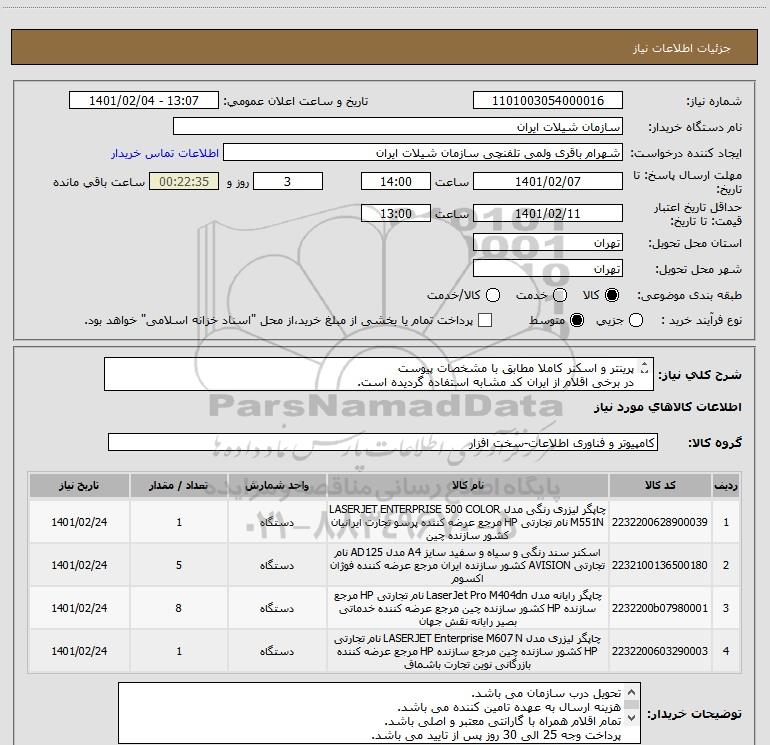Click the شماره نیاز field 1101003054000016

point(548,101)
